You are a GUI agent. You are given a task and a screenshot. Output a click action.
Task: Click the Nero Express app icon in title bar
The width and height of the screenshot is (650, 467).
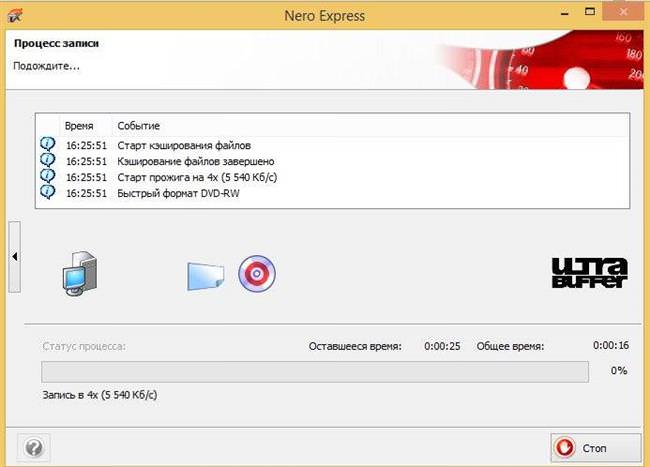click(15, 16)
